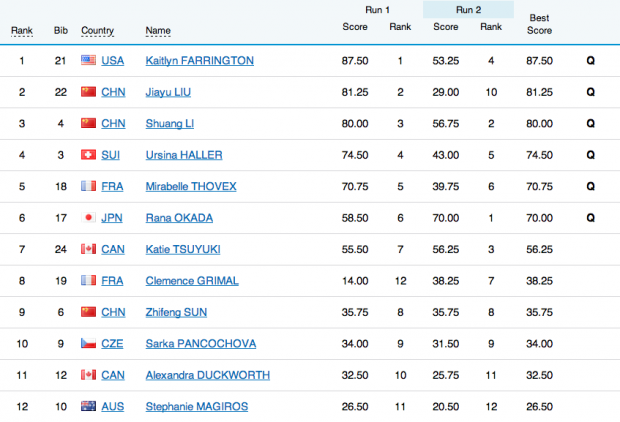Open Rana OKADA's profile link

(x=179, y=218)
